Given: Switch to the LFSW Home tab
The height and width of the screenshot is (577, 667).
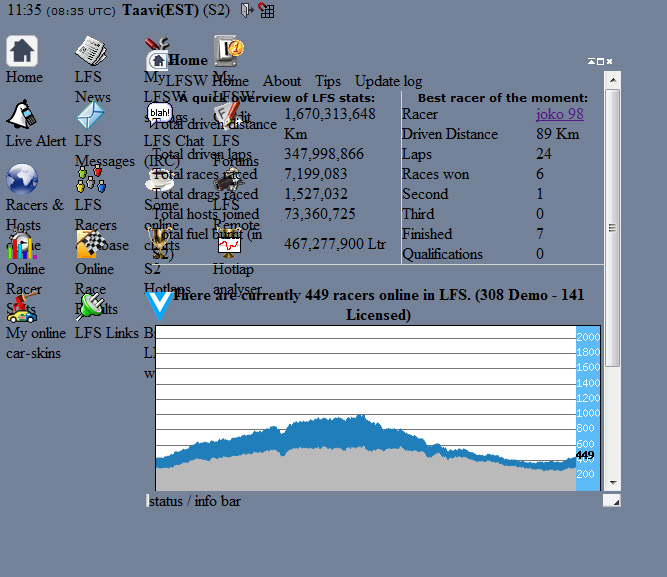Looking at the screenshot, I should [x=207, y=81].
